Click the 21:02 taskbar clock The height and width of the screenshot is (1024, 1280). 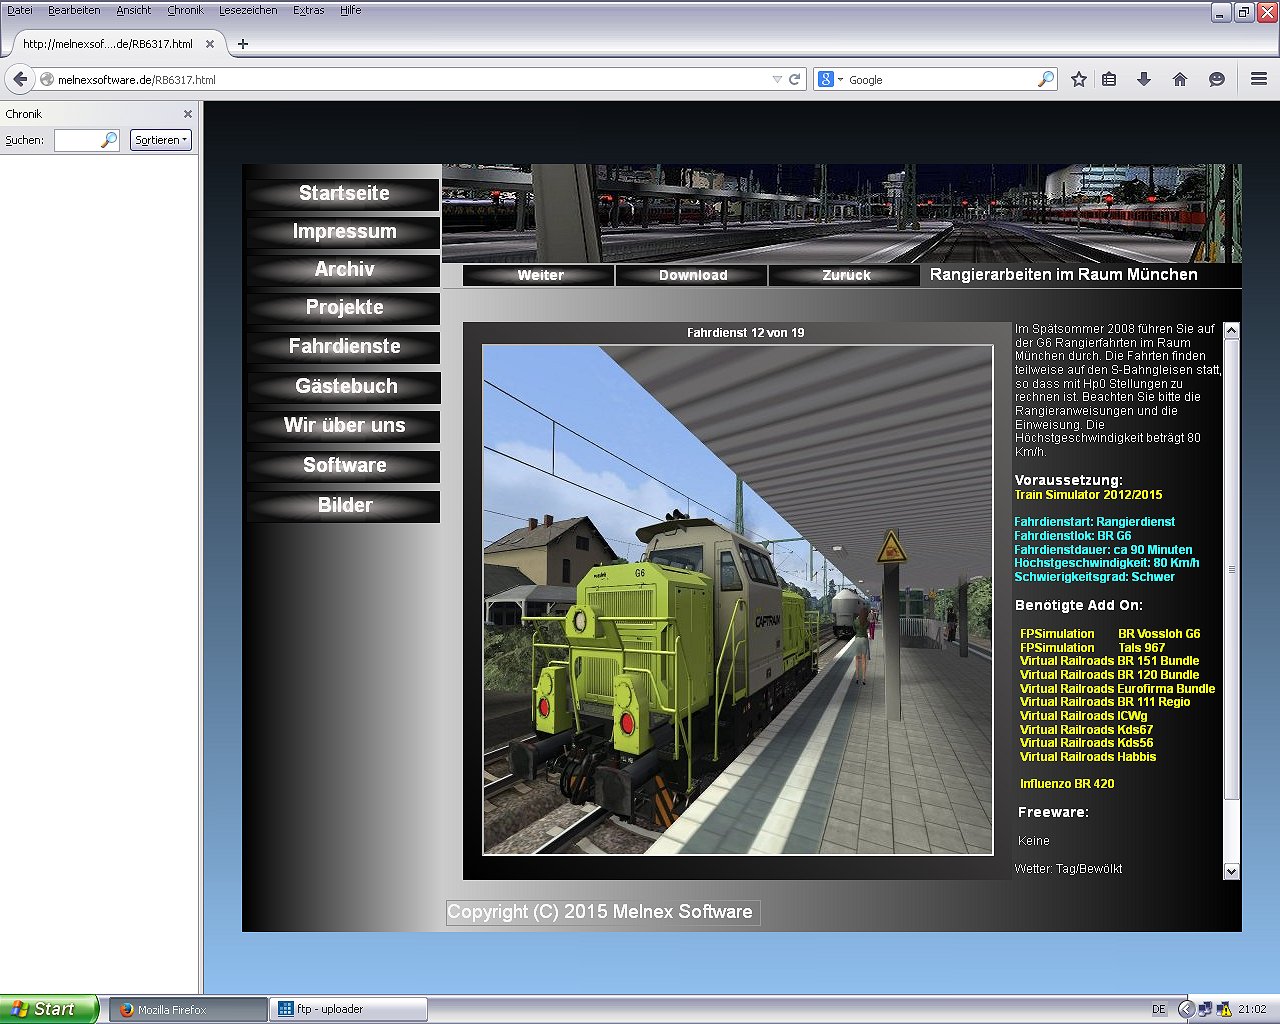(1252, 1010)
